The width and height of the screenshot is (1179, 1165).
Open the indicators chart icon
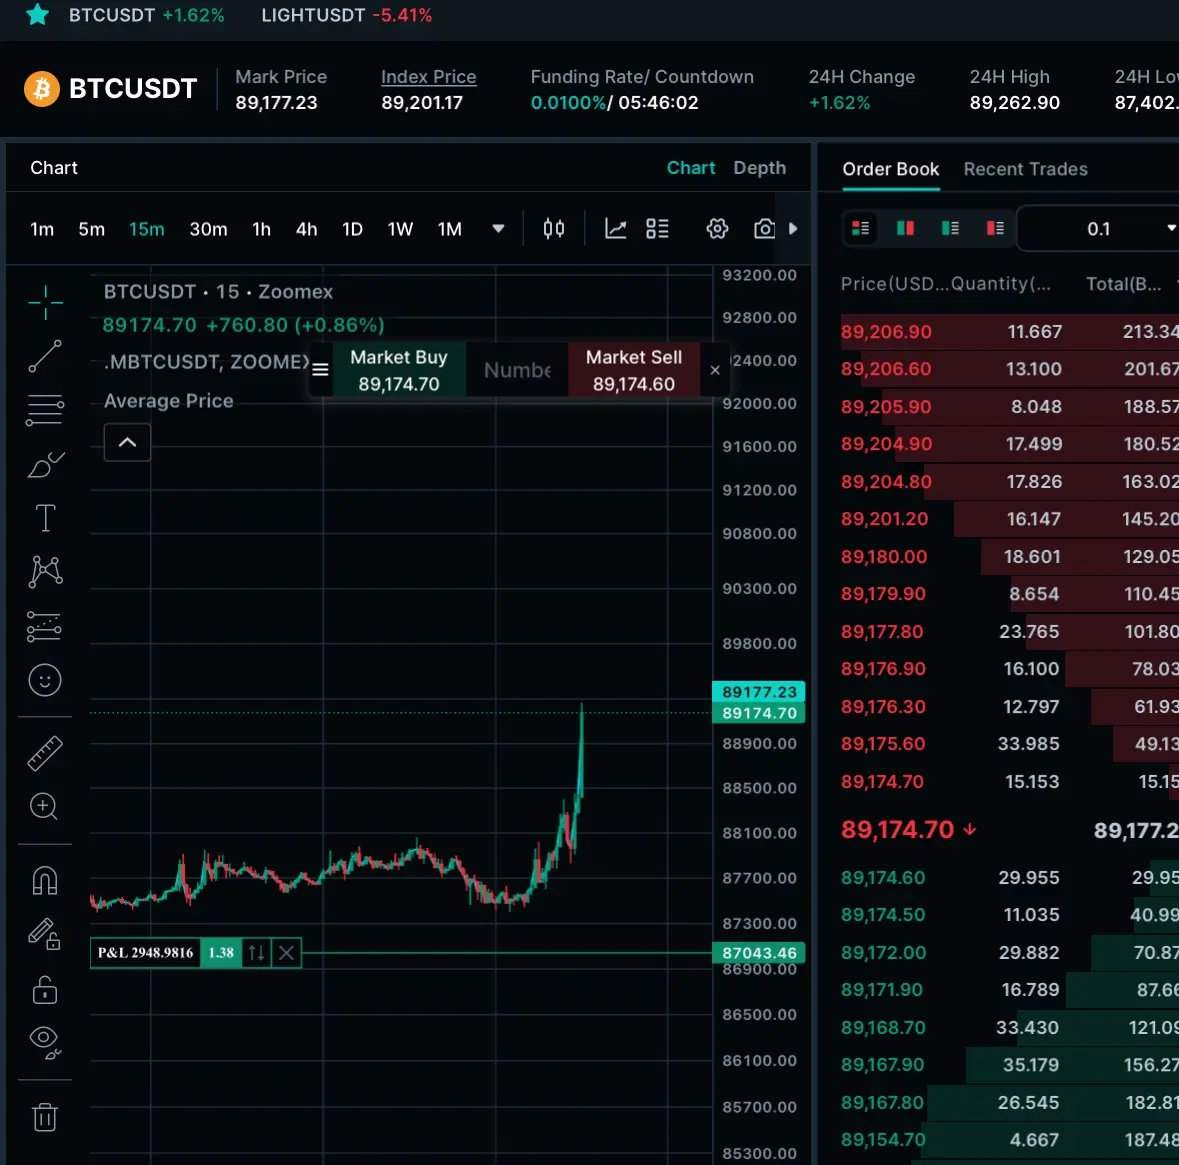pyautogui.click(x=615, y=229)
